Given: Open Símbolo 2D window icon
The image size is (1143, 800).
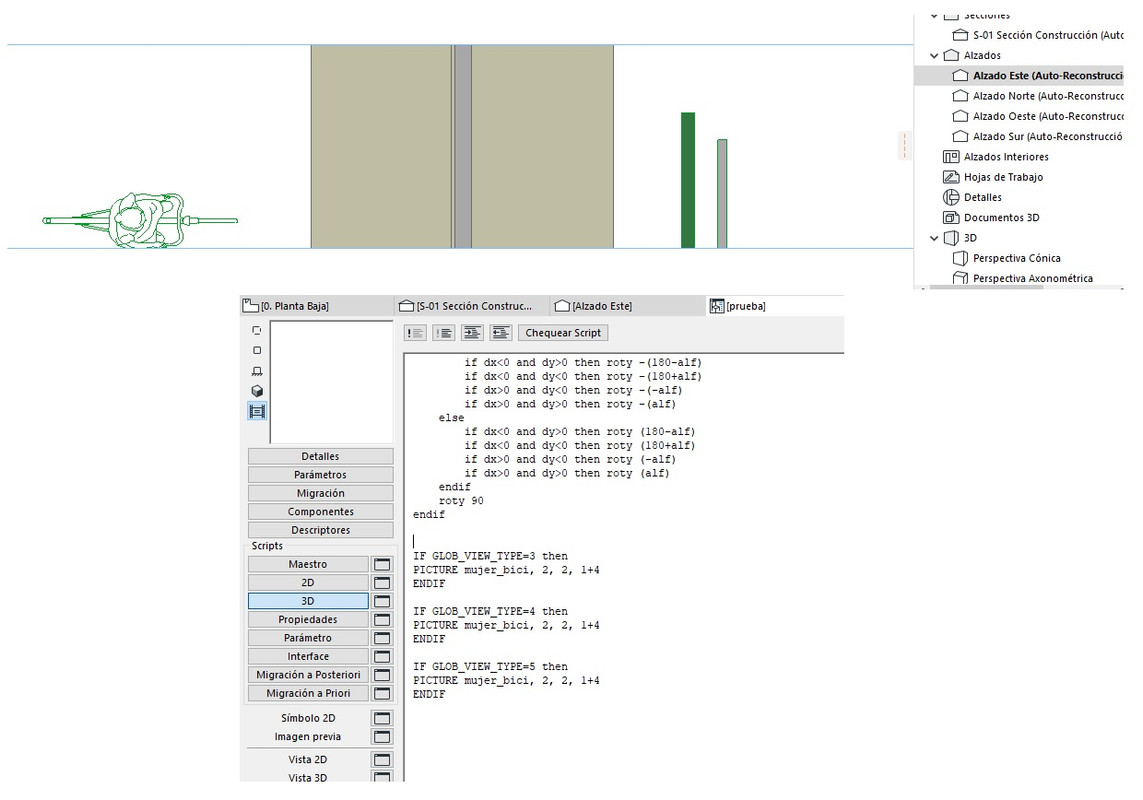Looking at the screenshot, I should click(x=382, y=718).
